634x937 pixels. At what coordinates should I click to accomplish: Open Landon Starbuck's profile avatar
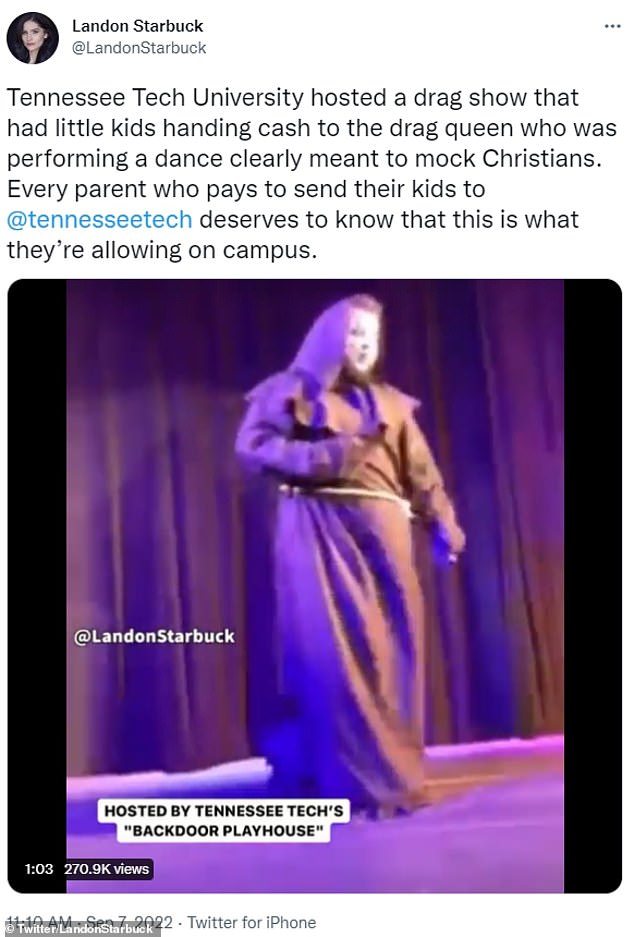pyautogui.click(x=32, y=38)
